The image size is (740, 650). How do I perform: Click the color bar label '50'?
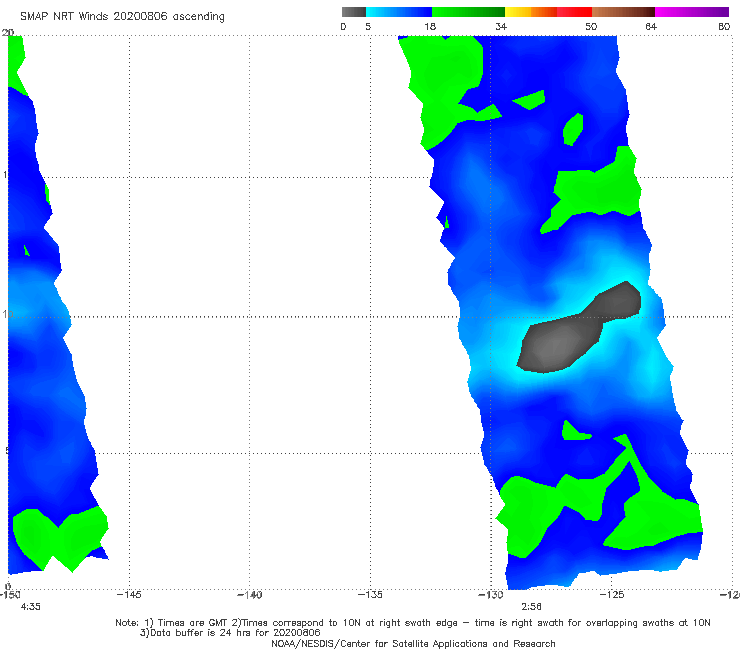point(591,27)
